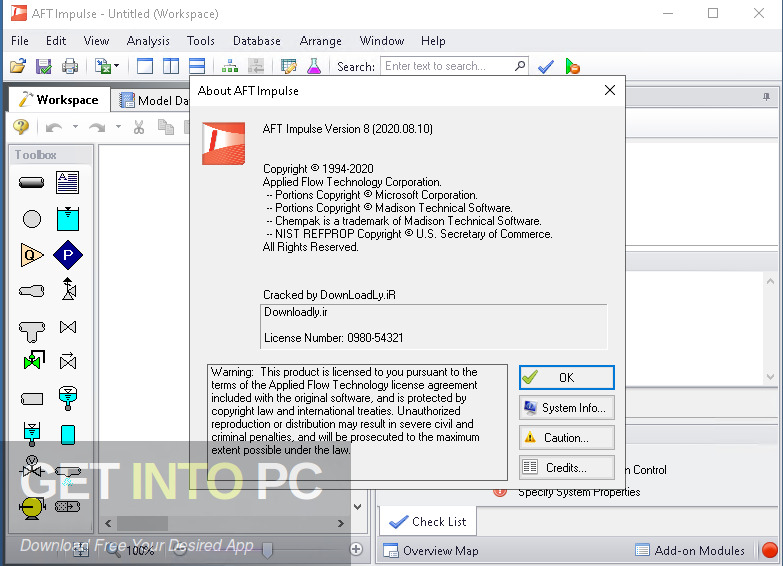783x566 pixels.
Task: Open the Check List tab
Action: coord(427,522)
